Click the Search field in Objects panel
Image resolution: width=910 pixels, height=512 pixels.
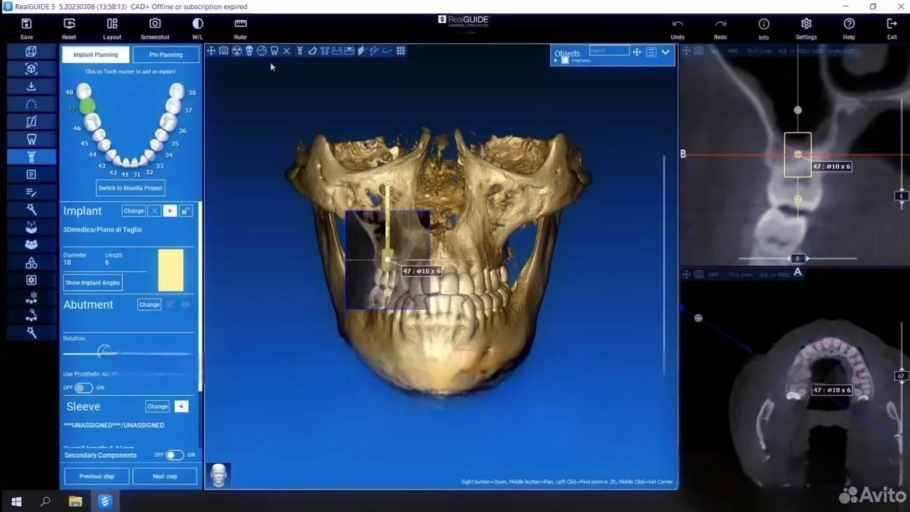pyautogui.click(x=609, y=51)
